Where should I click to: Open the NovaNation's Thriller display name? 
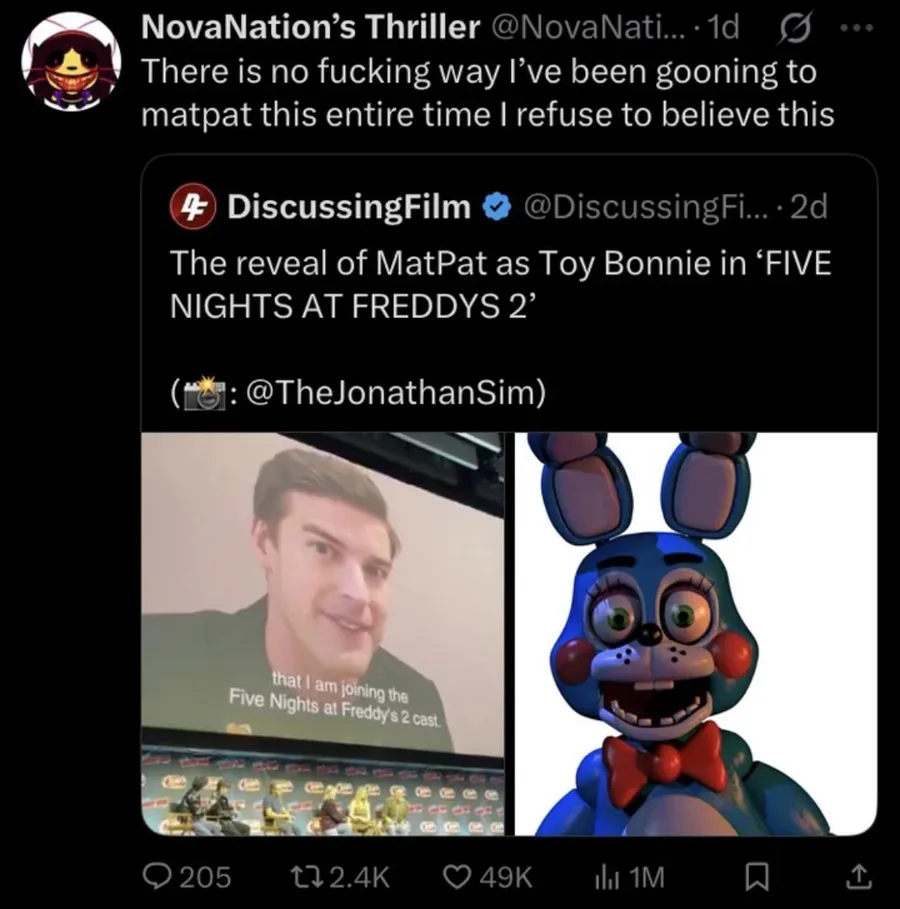310,28
